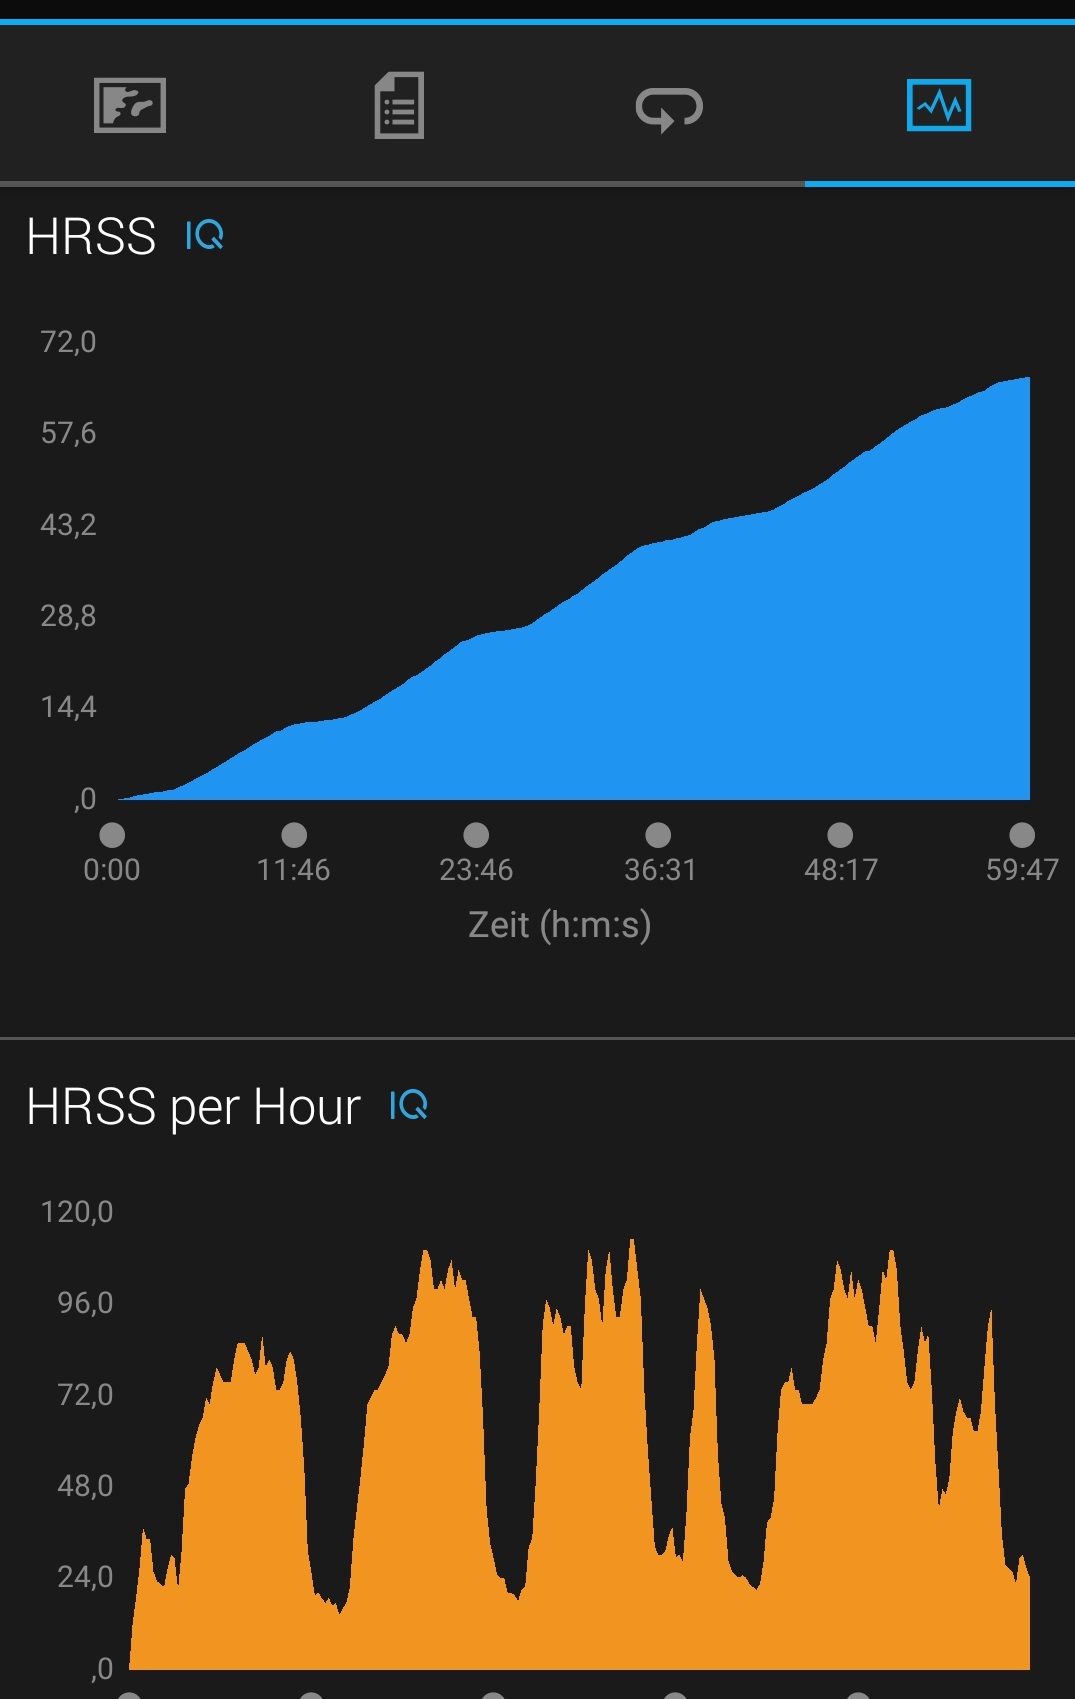Switch to the stats list tab
The height and width of the screenshot is (1699, 1075).
coord(399,105)
